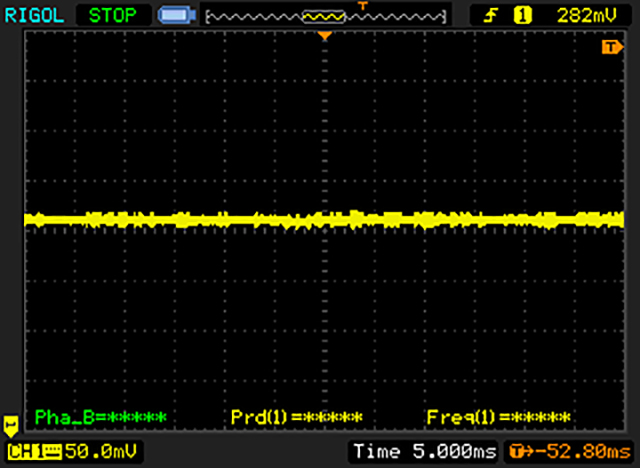Click the 50.0mV vertical scale value
This screenshot has width=640, height=468.
(x=101, y=451)
